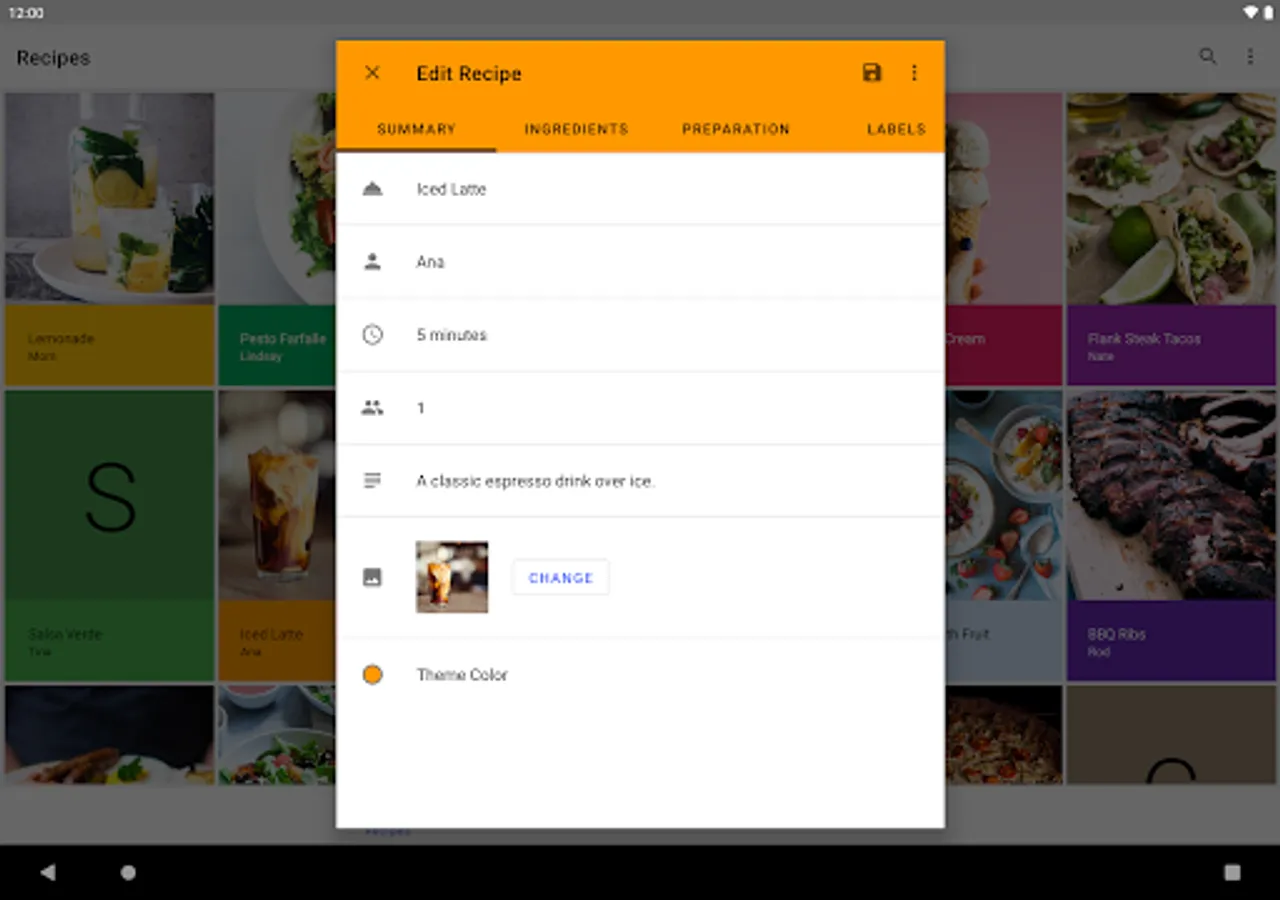Edit the description about classic espresso drink
This screenshot has width=1280, height=900.
pos(640,481)
